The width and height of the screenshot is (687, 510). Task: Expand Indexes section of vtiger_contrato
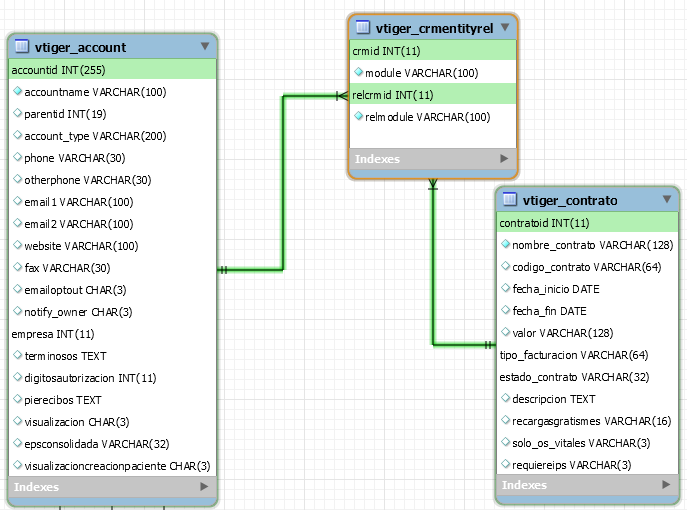point(666,485)
